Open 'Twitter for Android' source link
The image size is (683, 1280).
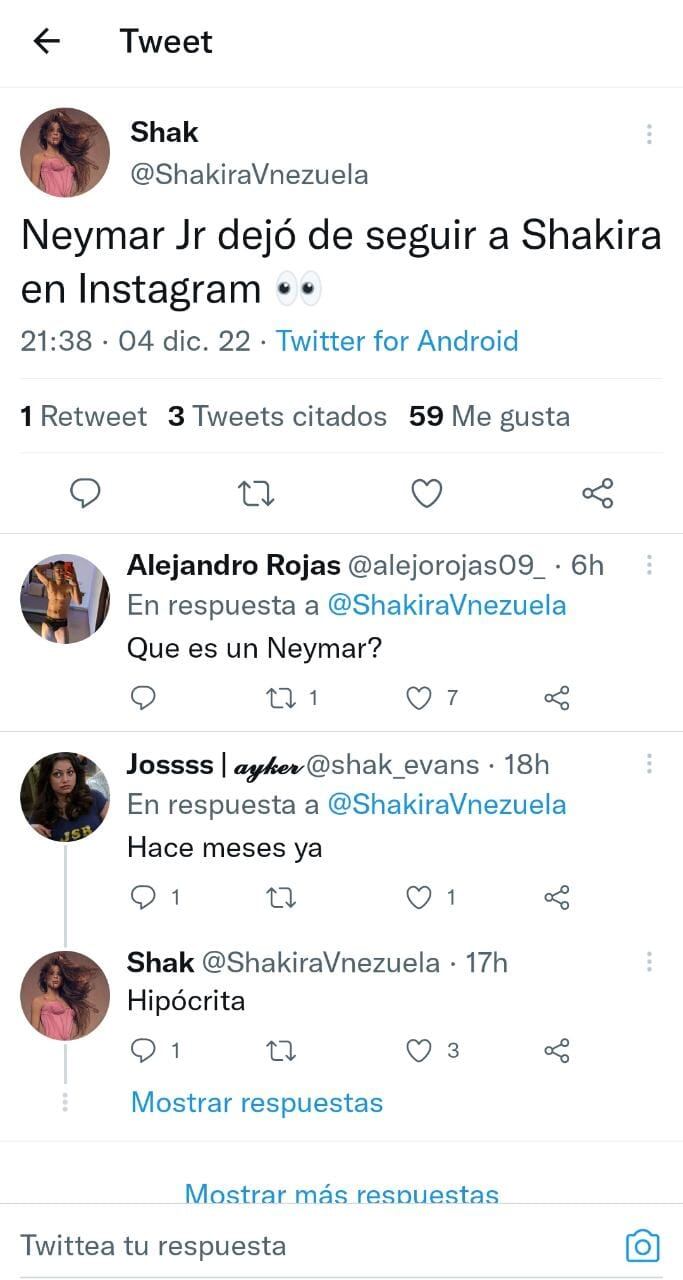(397, 341)
